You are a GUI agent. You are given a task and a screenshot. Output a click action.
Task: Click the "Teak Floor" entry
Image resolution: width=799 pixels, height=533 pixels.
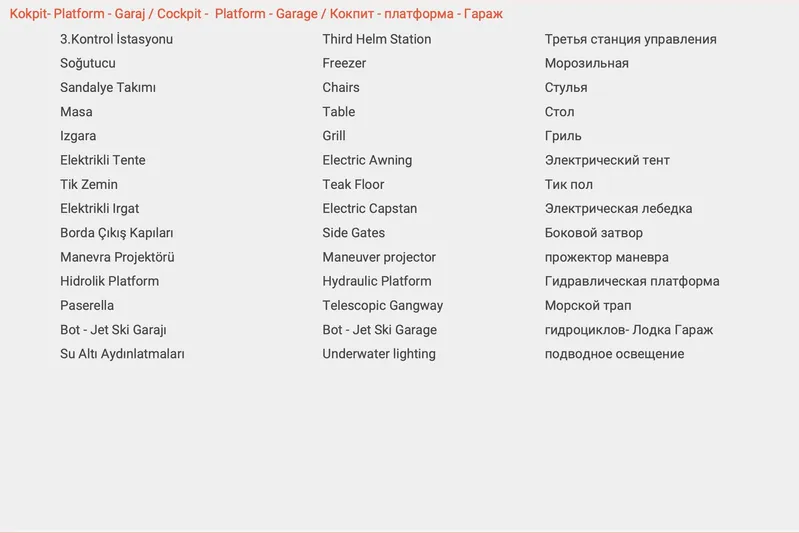353,184
